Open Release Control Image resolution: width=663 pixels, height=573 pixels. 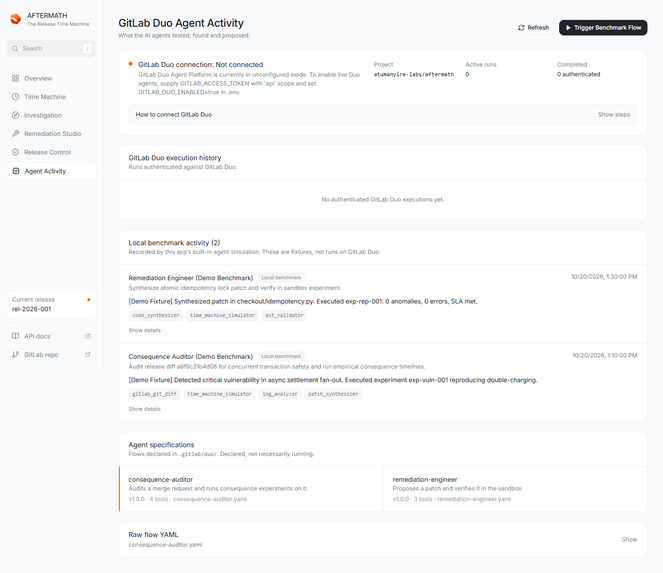[51, 152]
